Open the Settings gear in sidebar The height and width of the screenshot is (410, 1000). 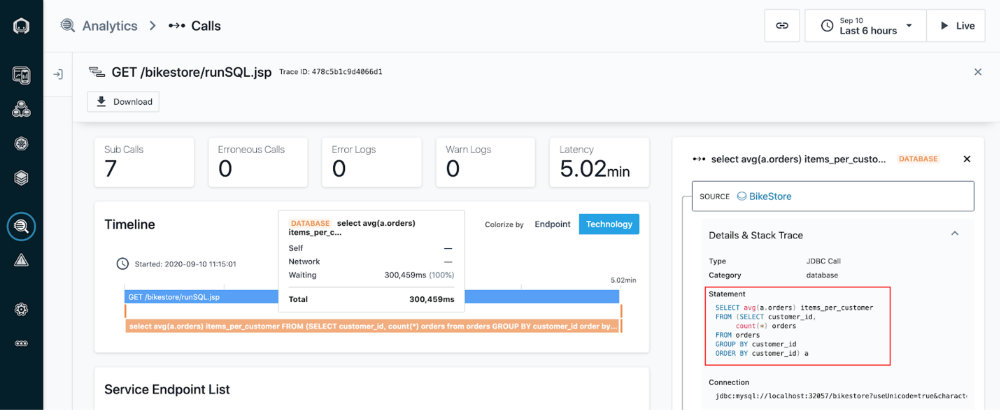coord(21,309)
